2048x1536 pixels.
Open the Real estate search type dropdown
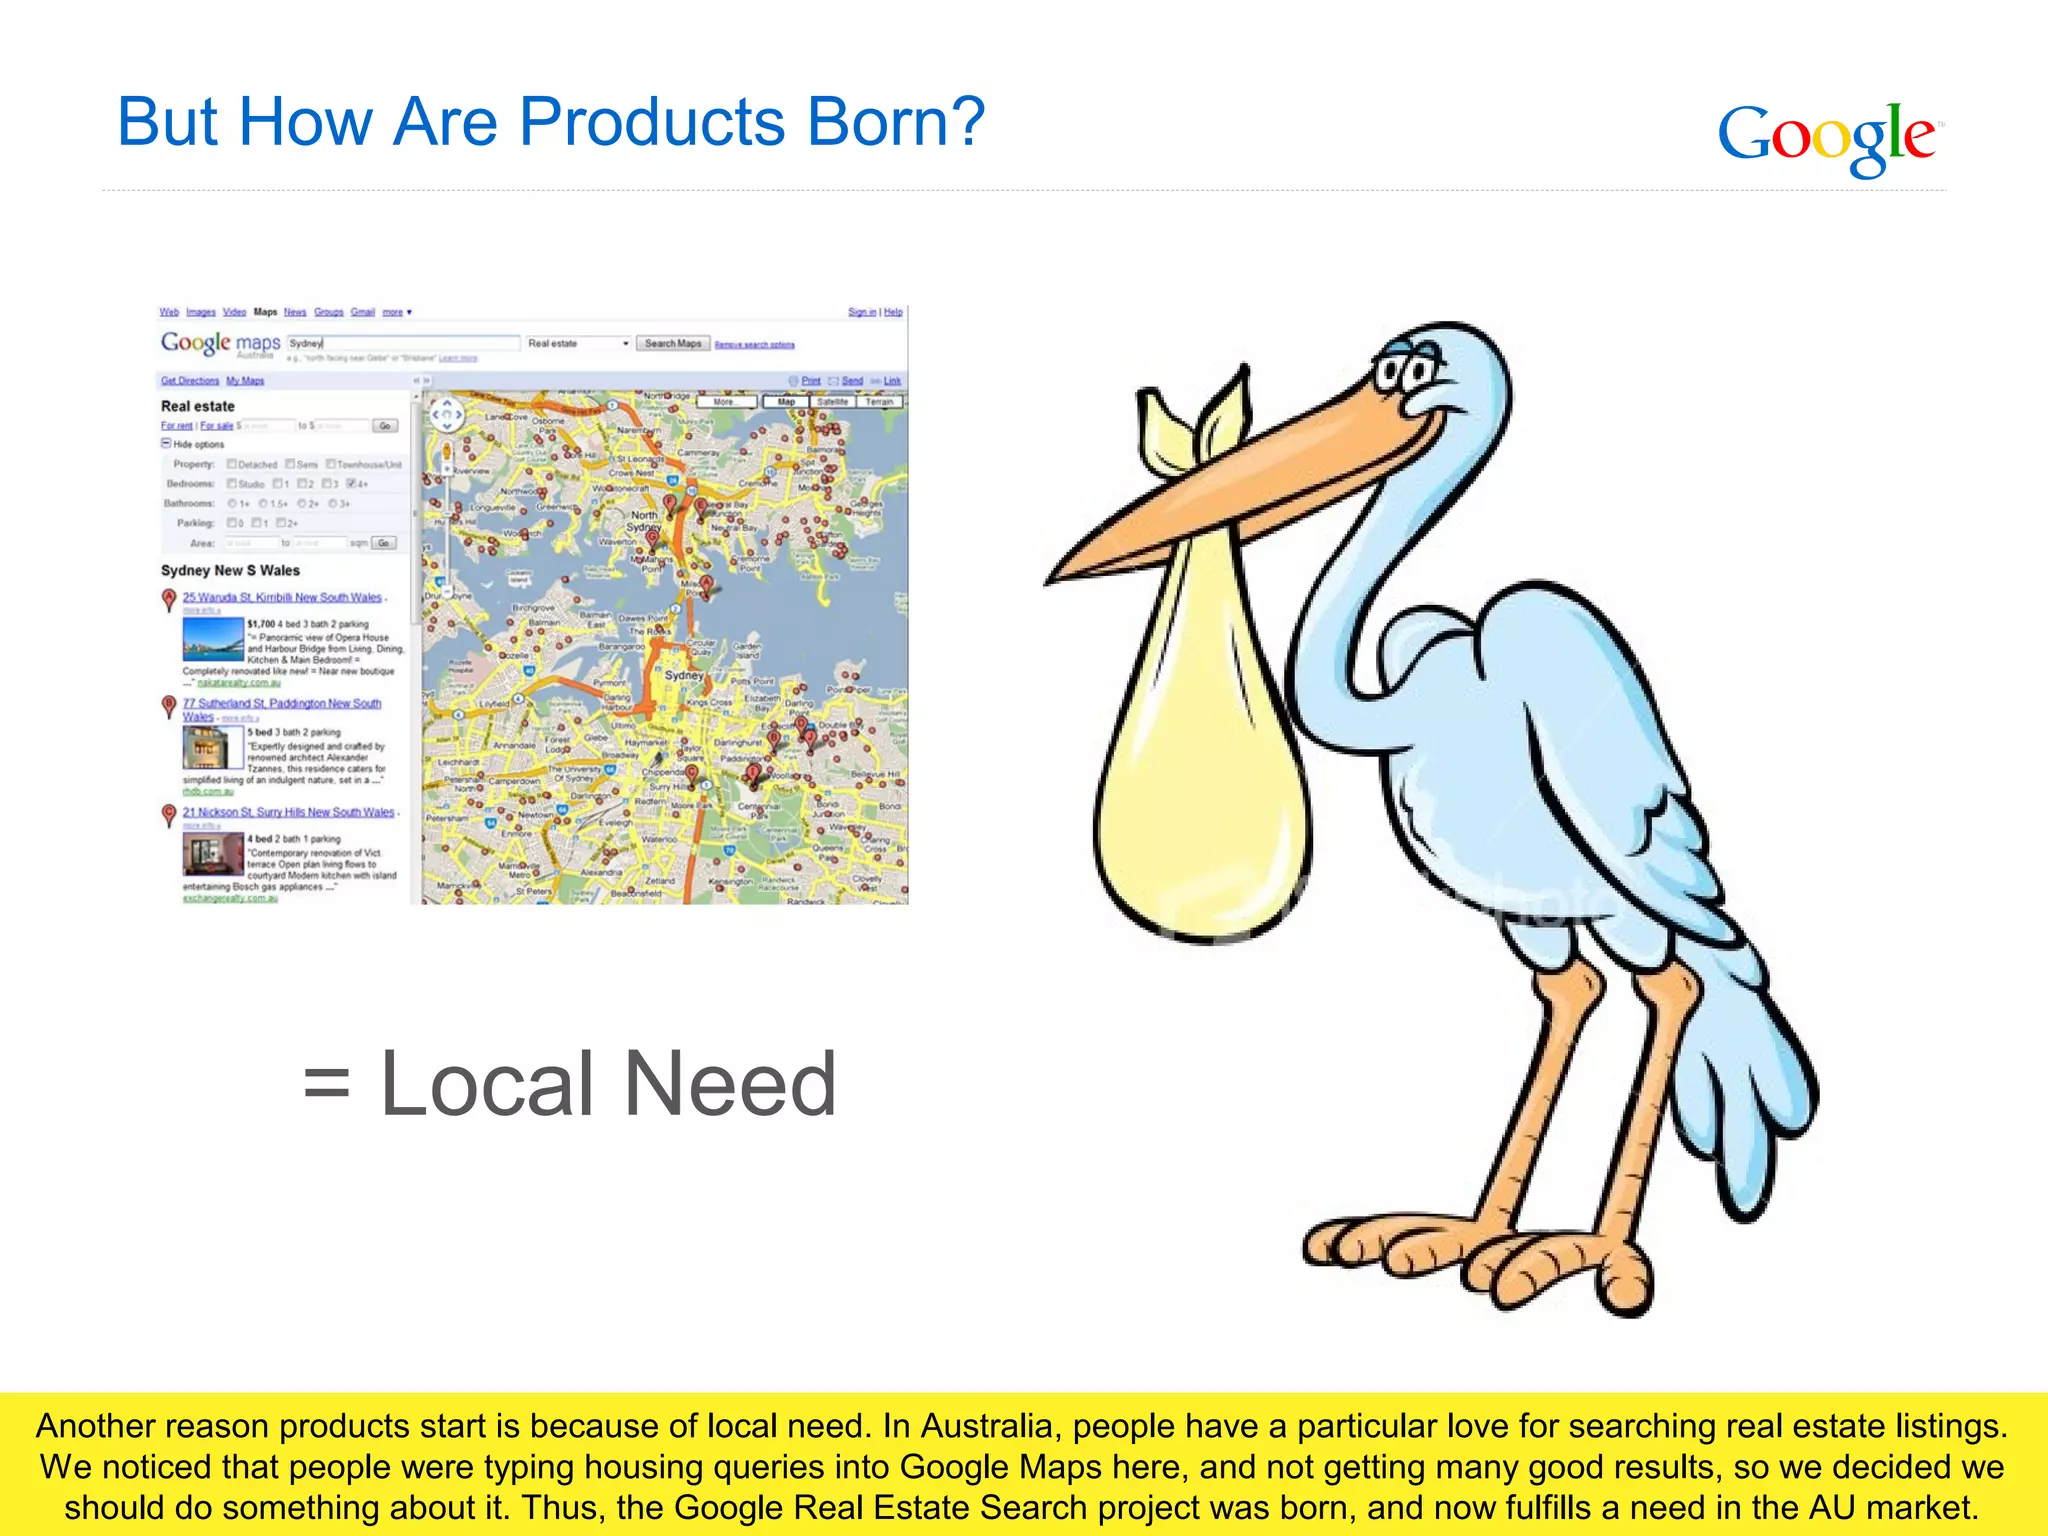click(x=578, y=343)
